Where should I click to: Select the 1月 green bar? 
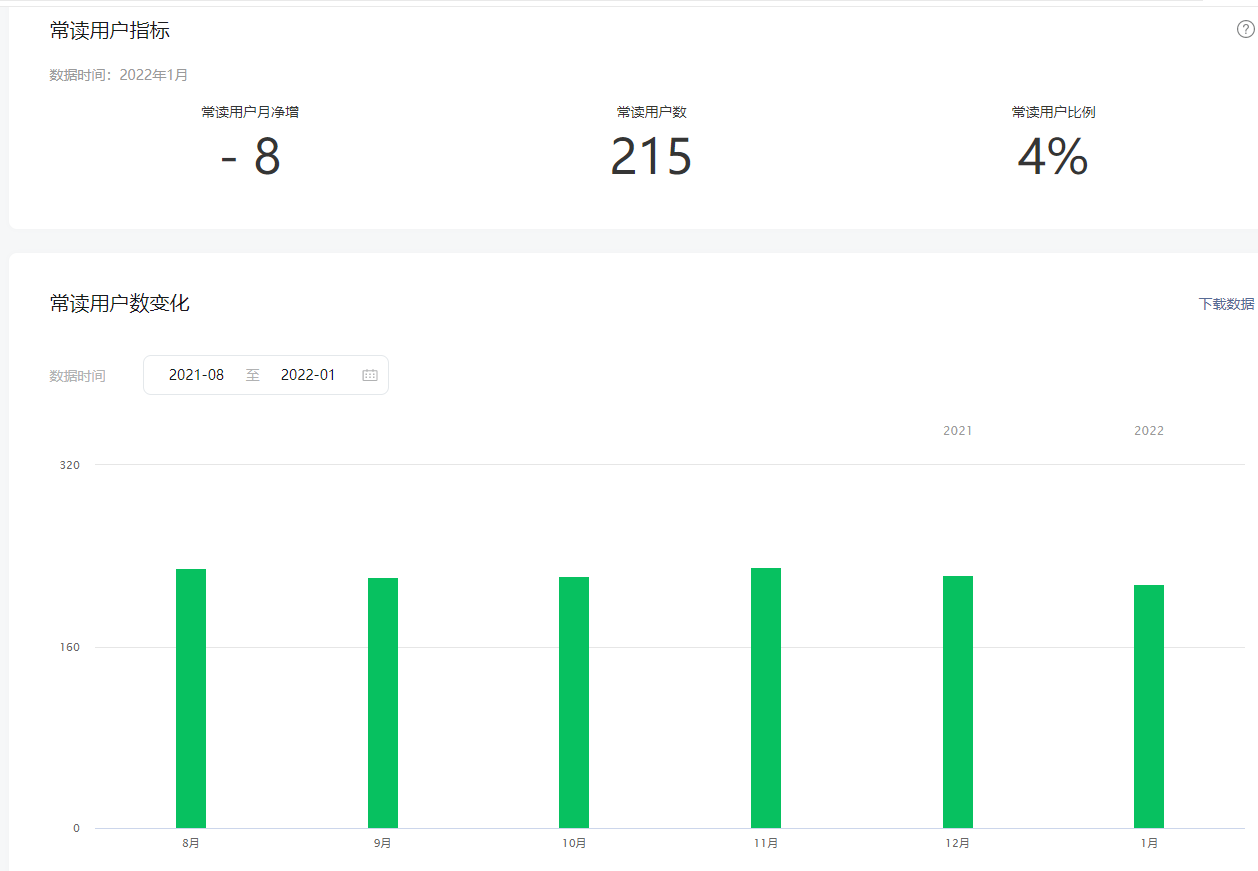[1149, 706]
